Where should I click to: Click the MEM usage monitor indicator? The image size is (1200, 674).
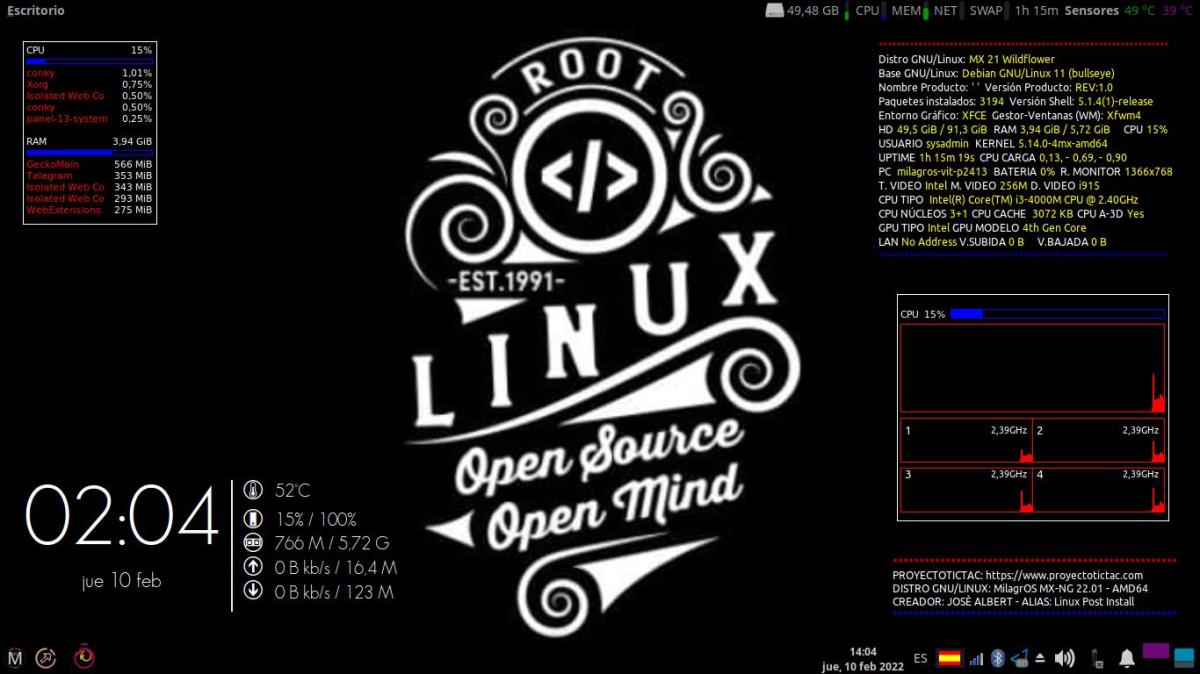click(905, 11)
